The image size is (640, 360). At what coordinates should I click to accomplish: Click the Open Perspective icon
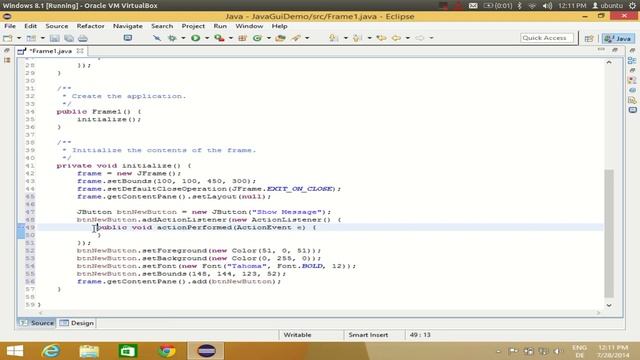point(589,38)
